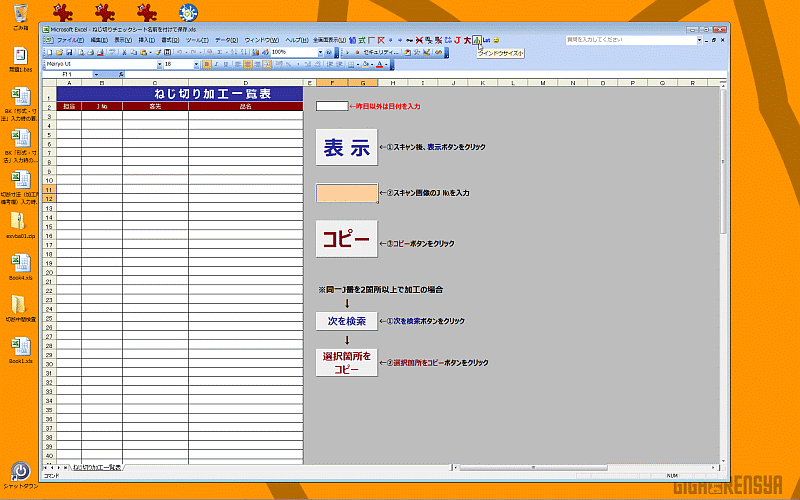800x500 pixels.
Task: Open the paste options dropdown arrow
Action: pyautogui.click(x=151, y=52)
